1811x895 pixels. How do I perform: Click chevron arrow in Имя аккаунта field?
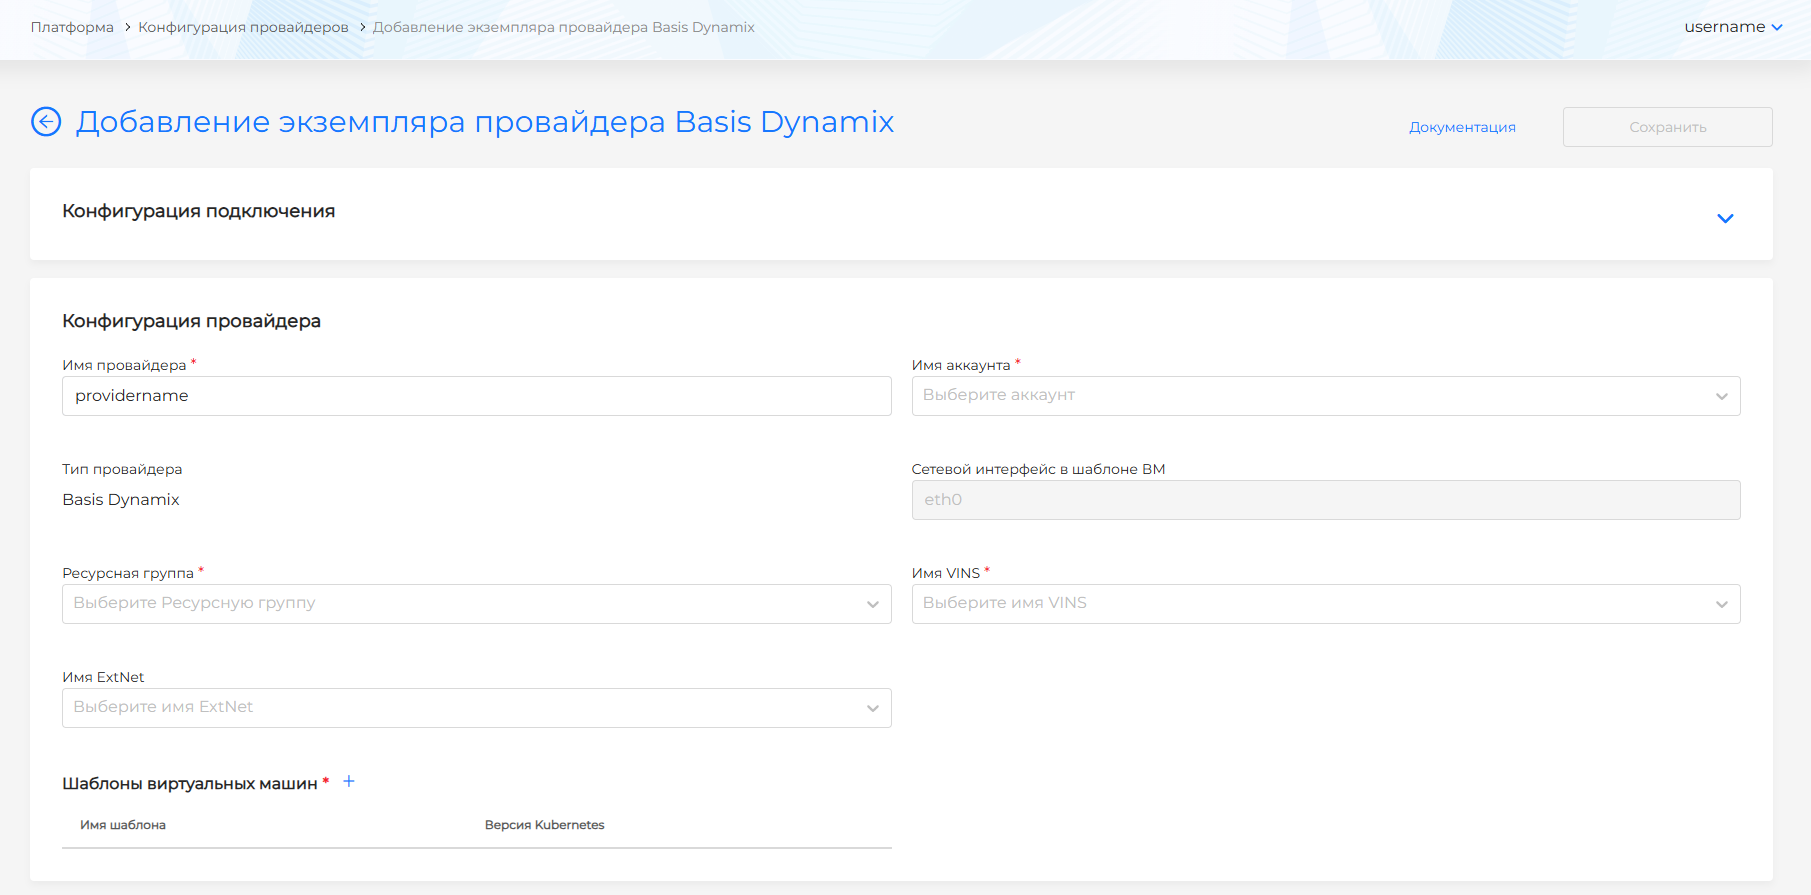[x=1721, y=396]
